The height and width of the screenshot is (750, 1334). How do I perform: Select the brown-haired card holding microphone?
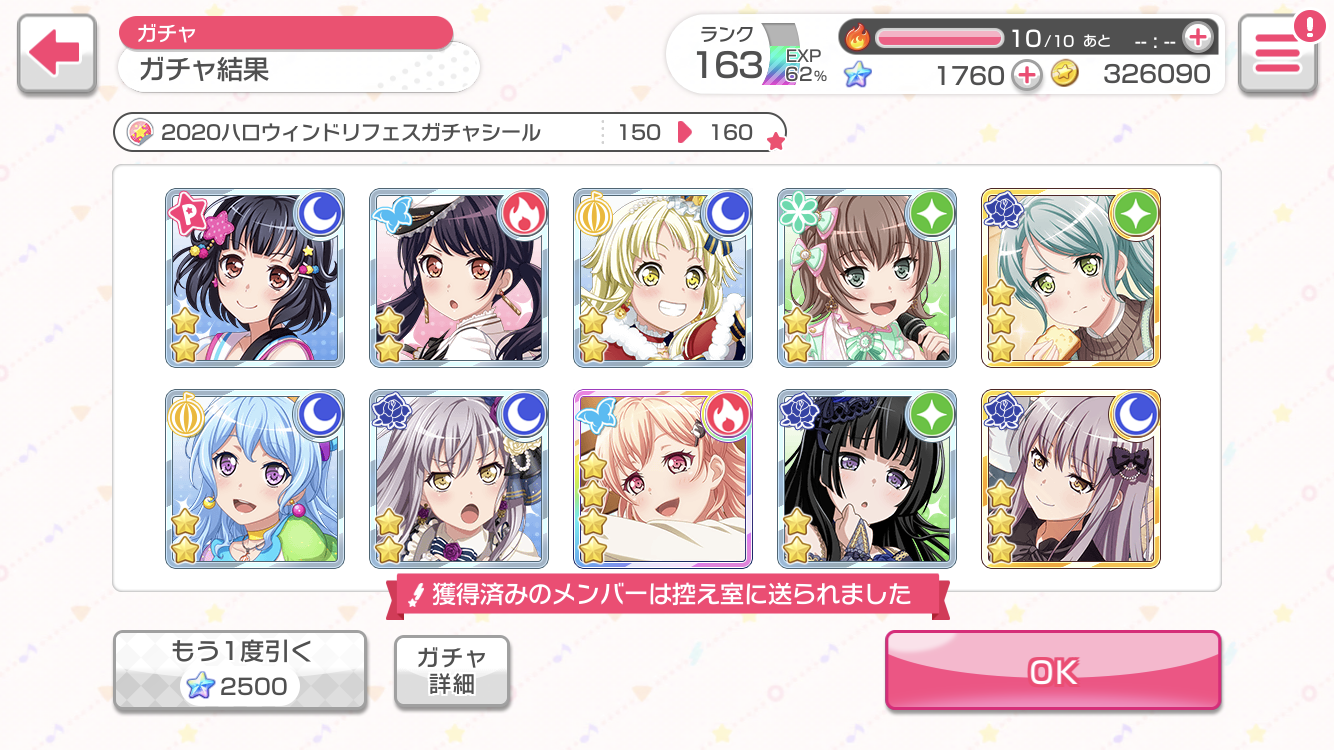point(867,278)
